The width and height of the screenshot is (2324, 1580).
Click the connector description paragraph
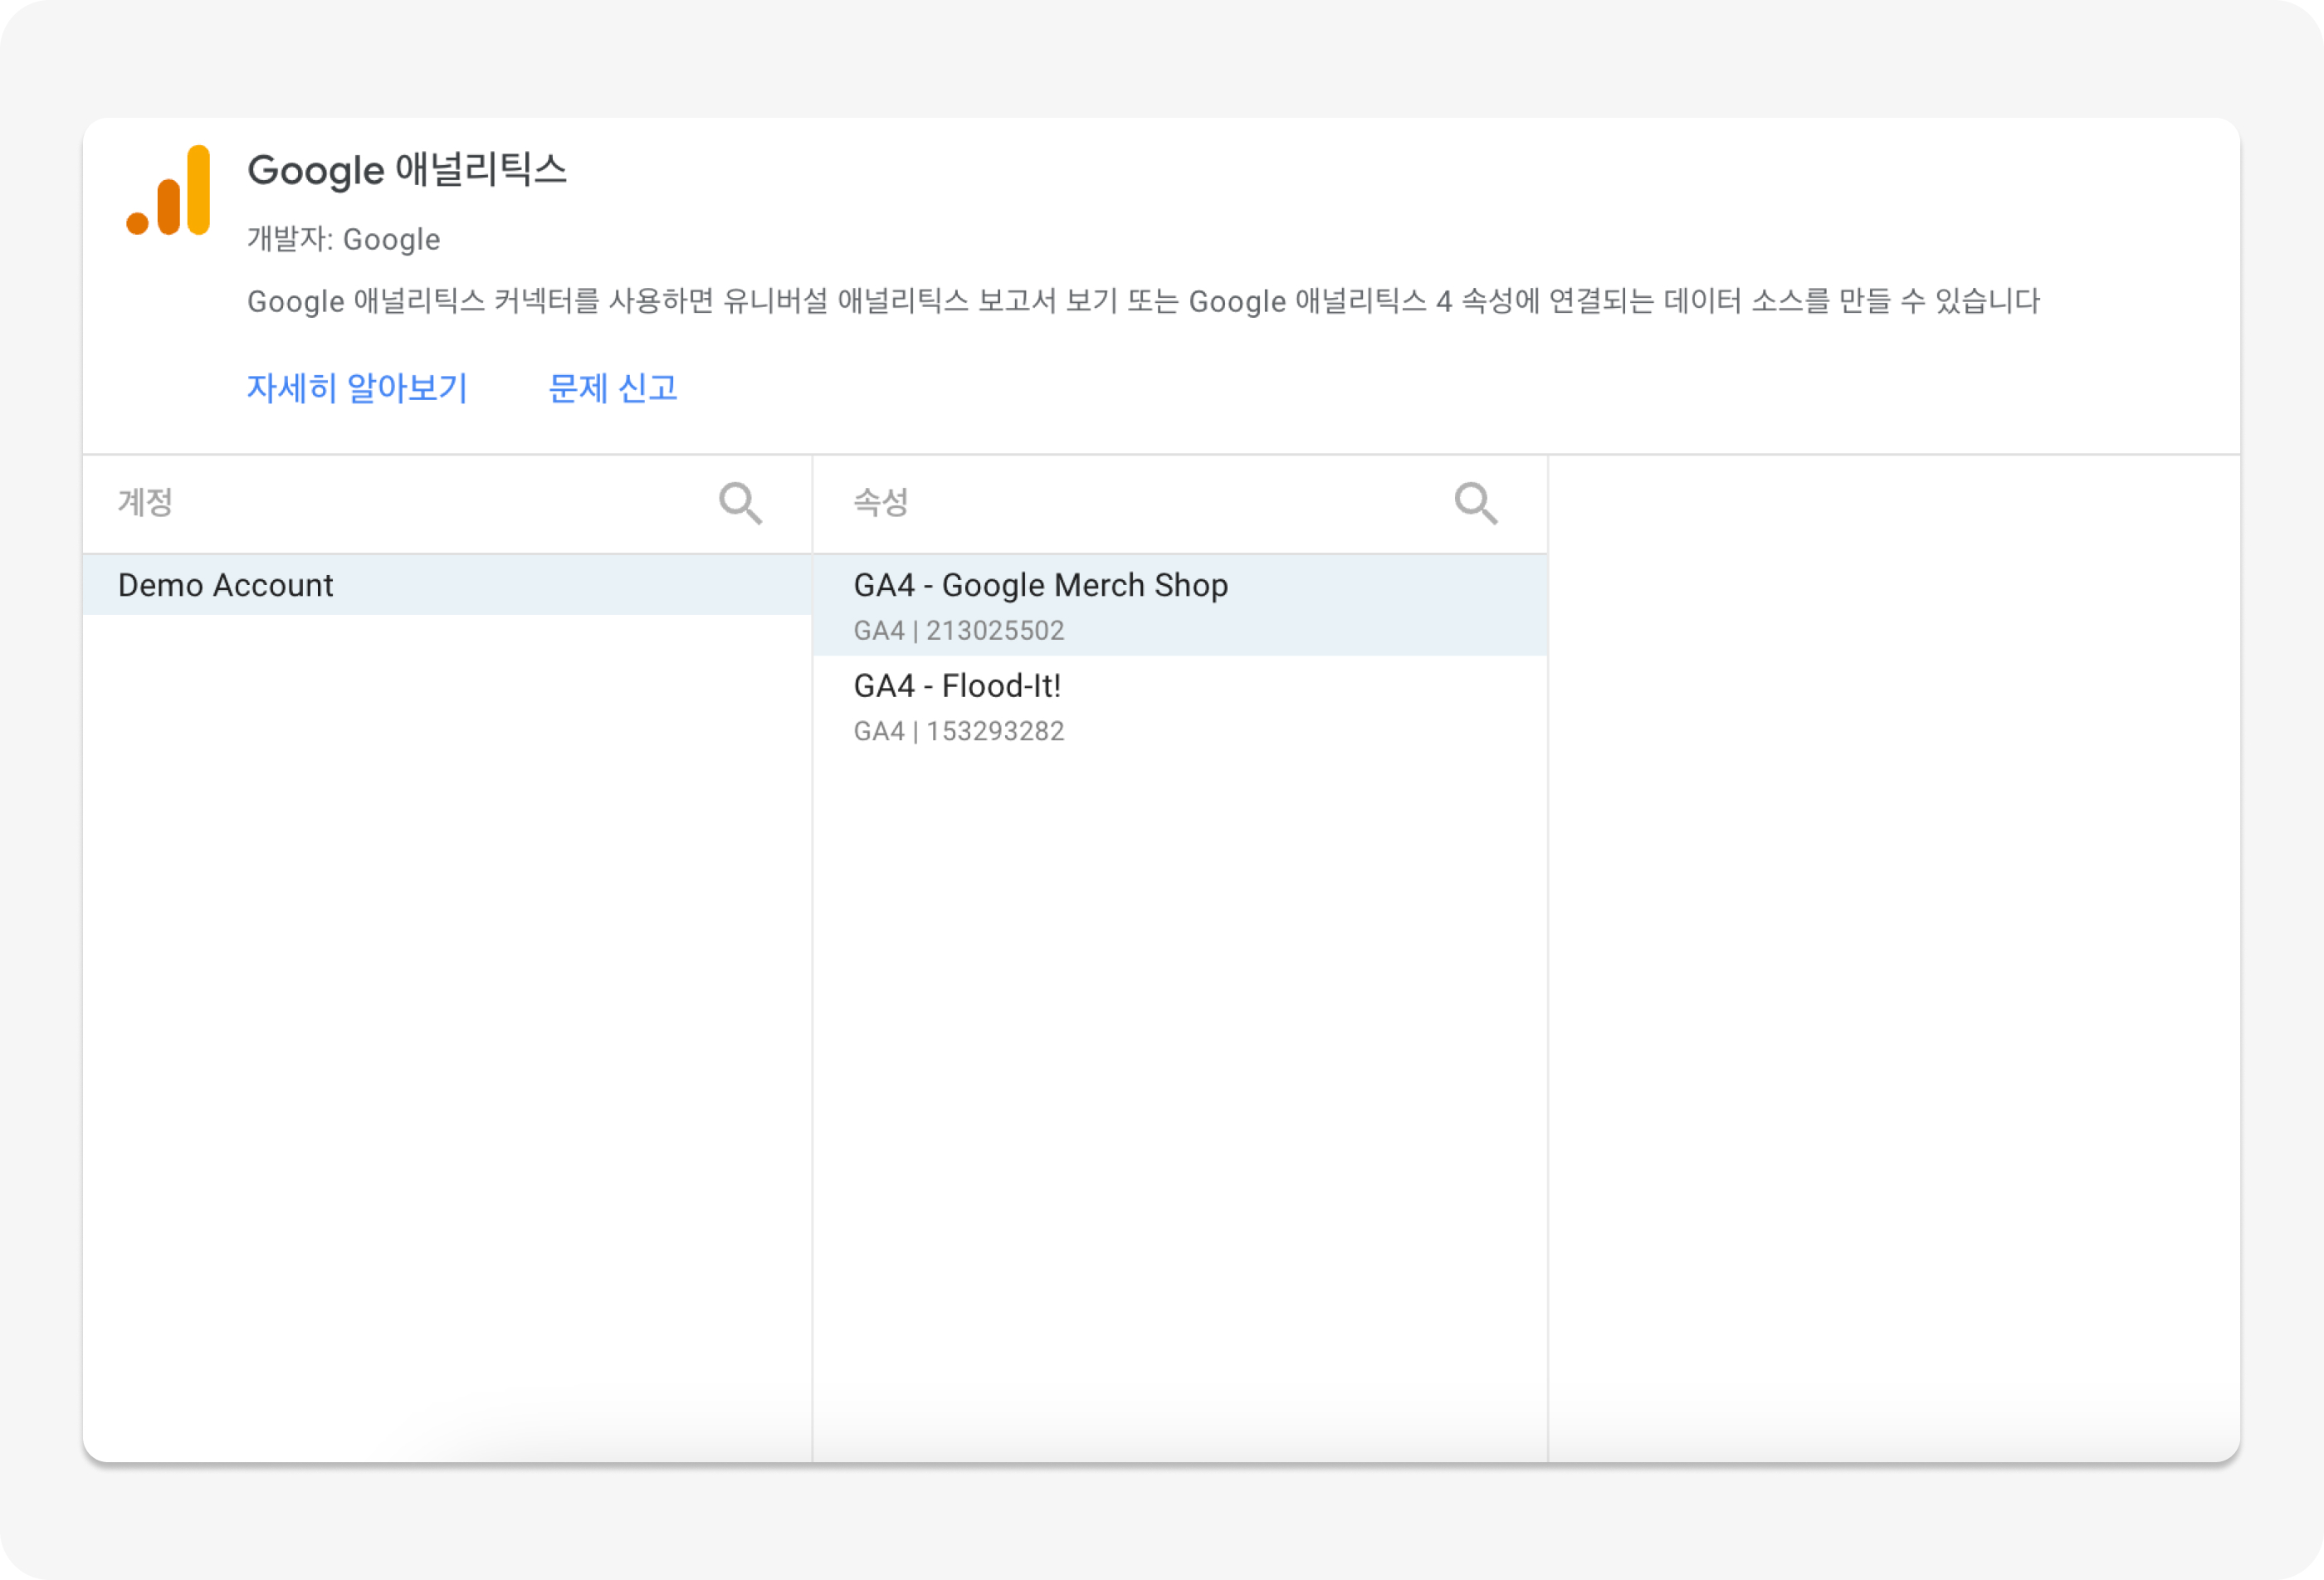[1143, 301]
